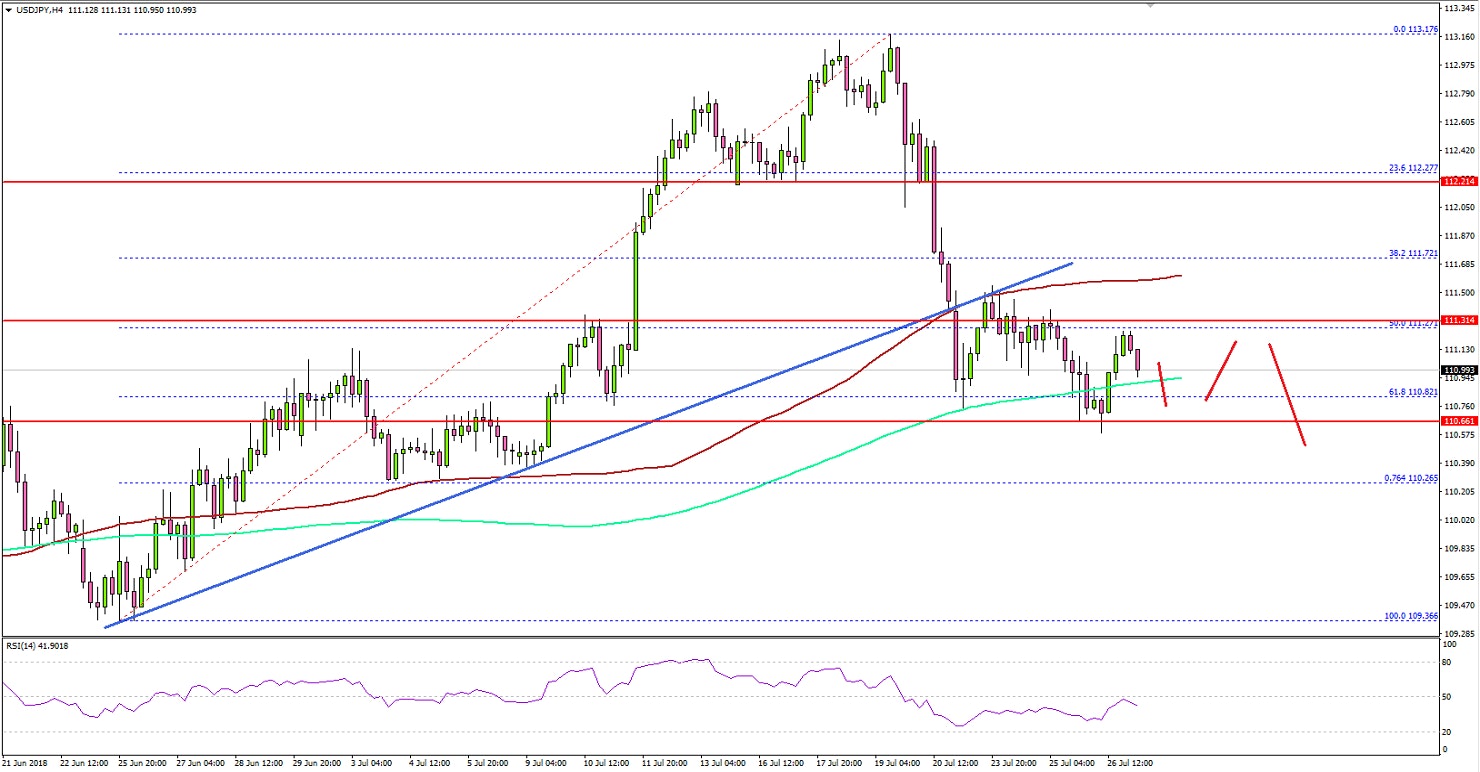Image resolution: width=1480 pixels, height=772 pixels.
Task: Open the USDJPY,H4 chart context dropdown arrow
Action: pyautogui.click(x=8, y=9)
